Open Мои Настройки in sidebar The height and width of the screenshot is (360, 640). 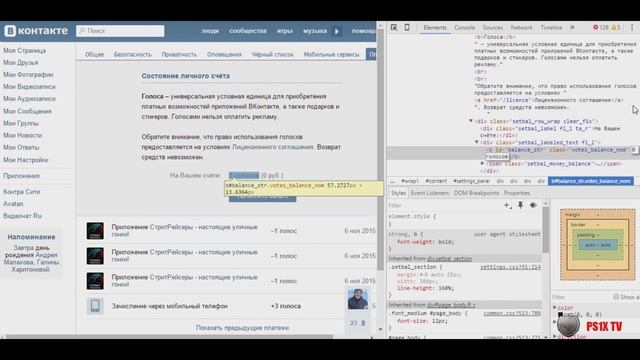coord(25,160)
